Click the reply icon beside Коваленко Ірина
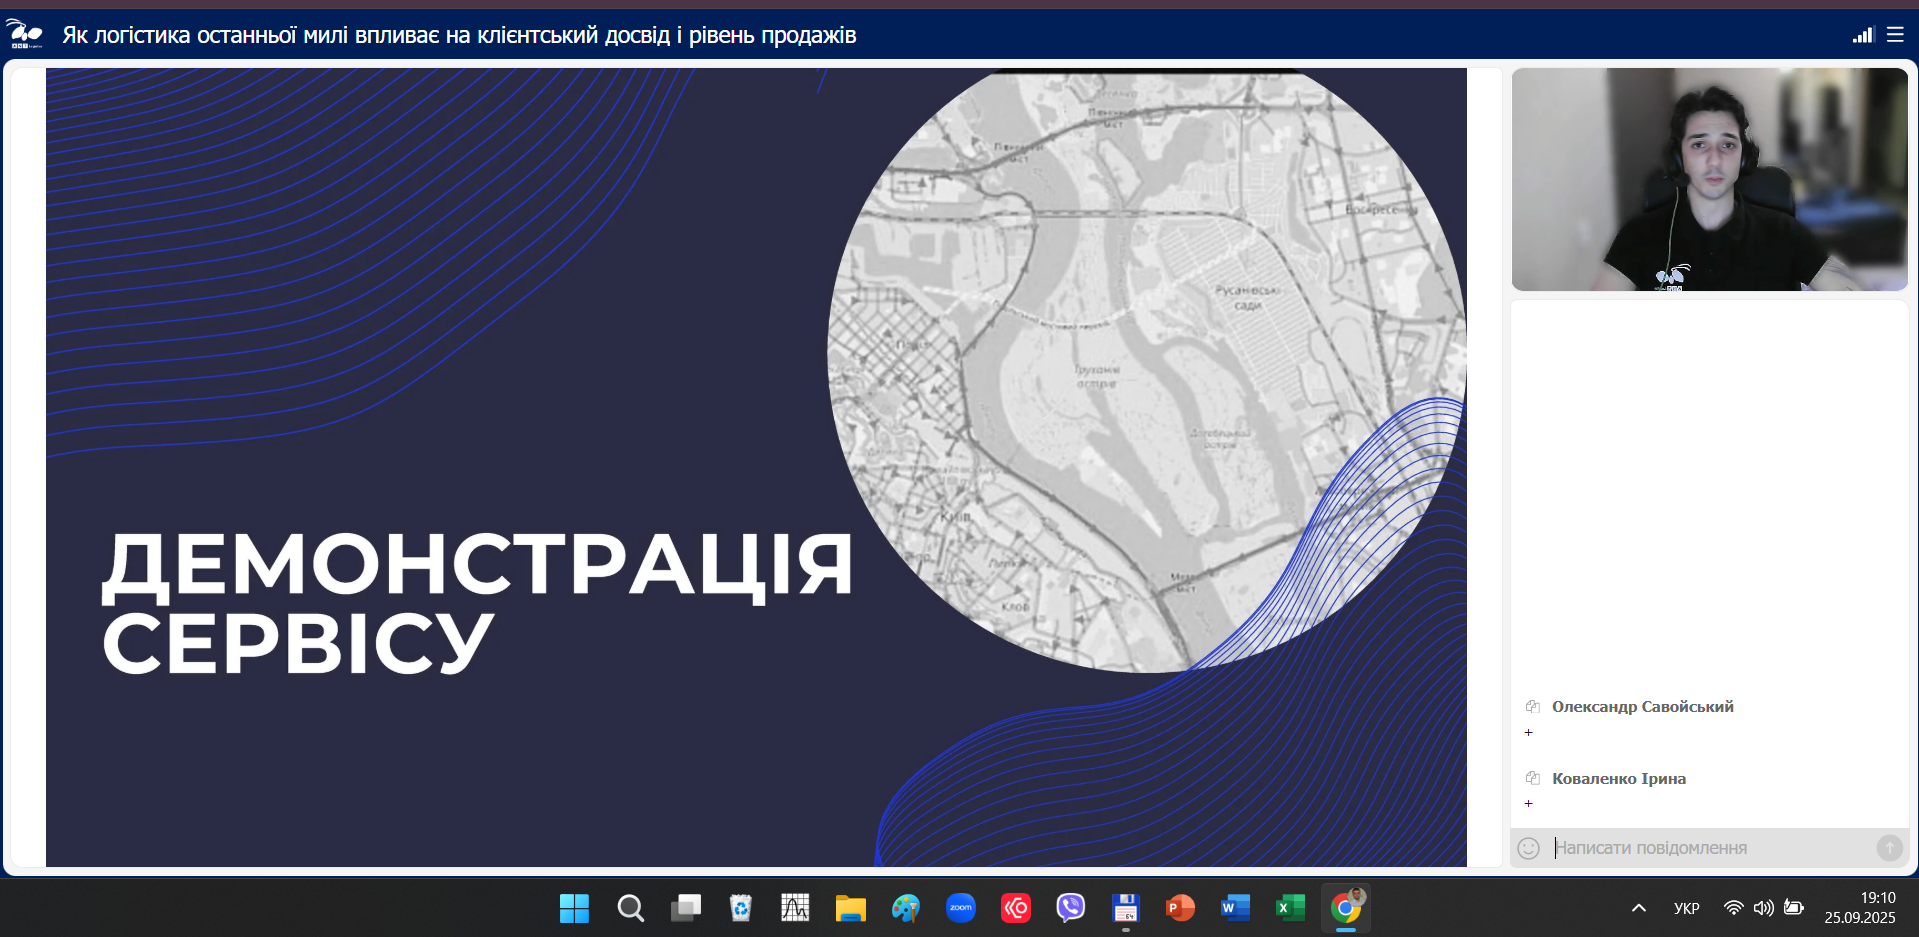This screenshot has width=1919, height=937. [x=1532, y=778]
